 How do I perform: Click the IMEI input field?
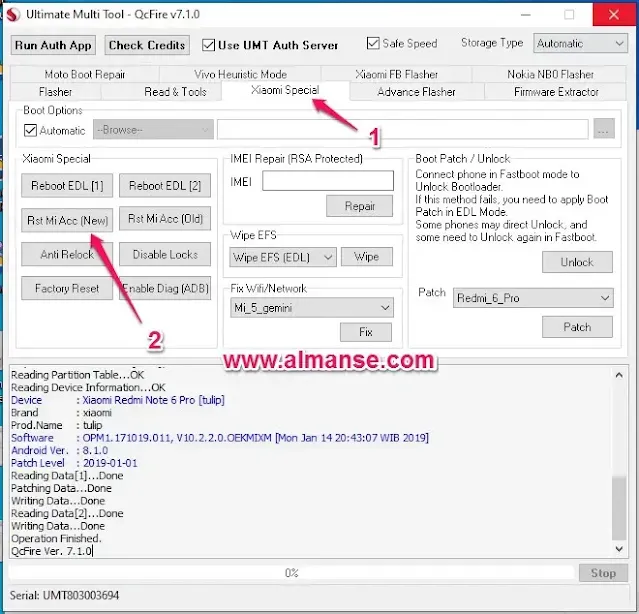pos(328,180)
